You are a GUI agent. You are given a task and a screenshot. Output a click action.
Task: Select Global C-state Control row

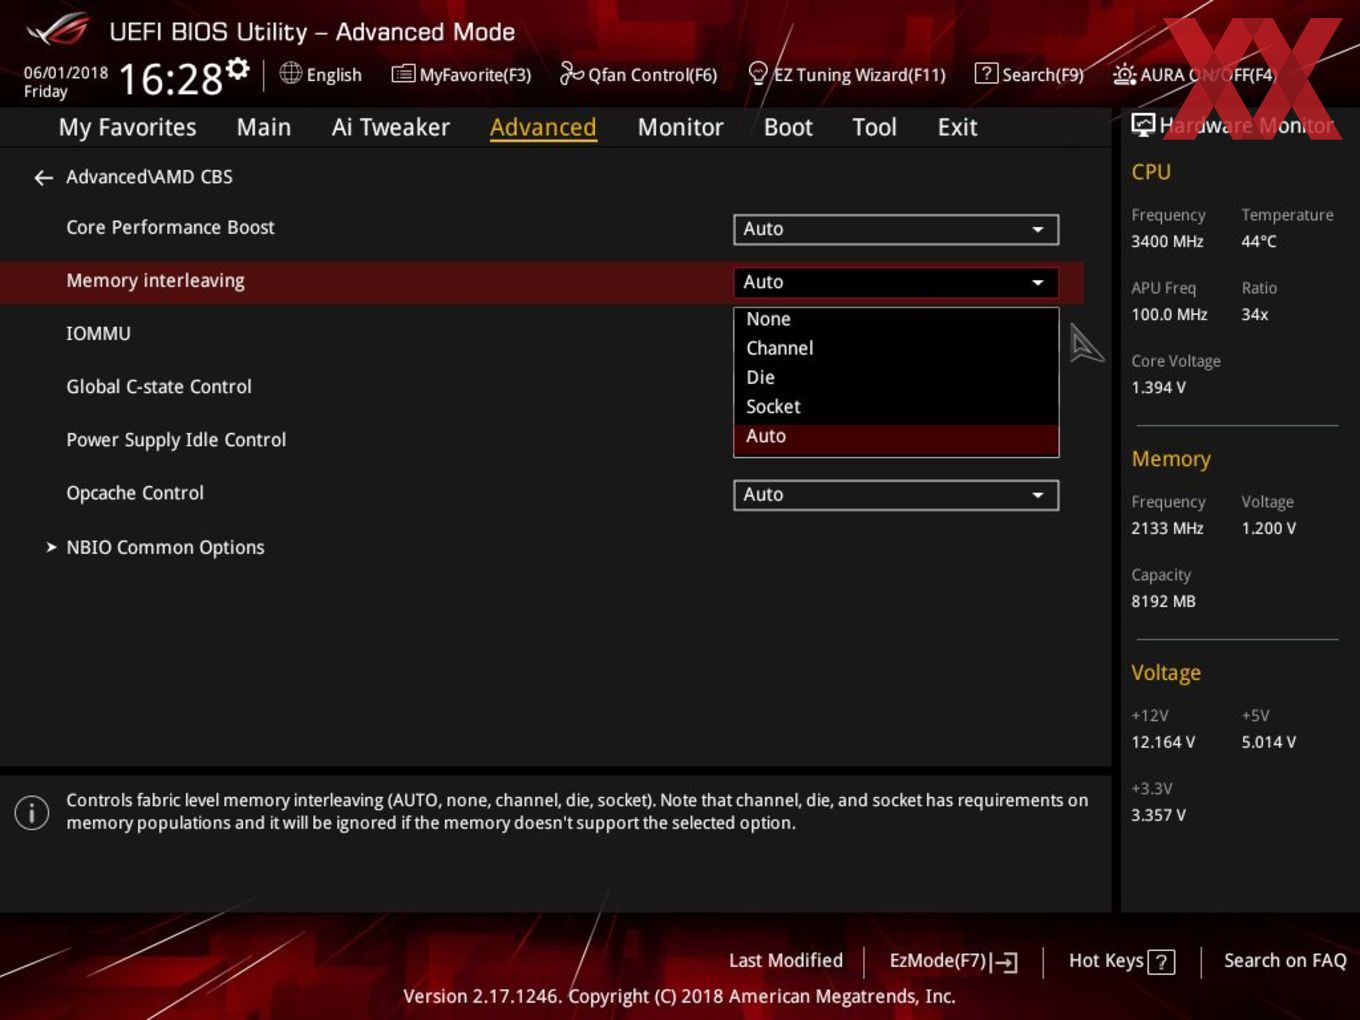click(159, 386)
